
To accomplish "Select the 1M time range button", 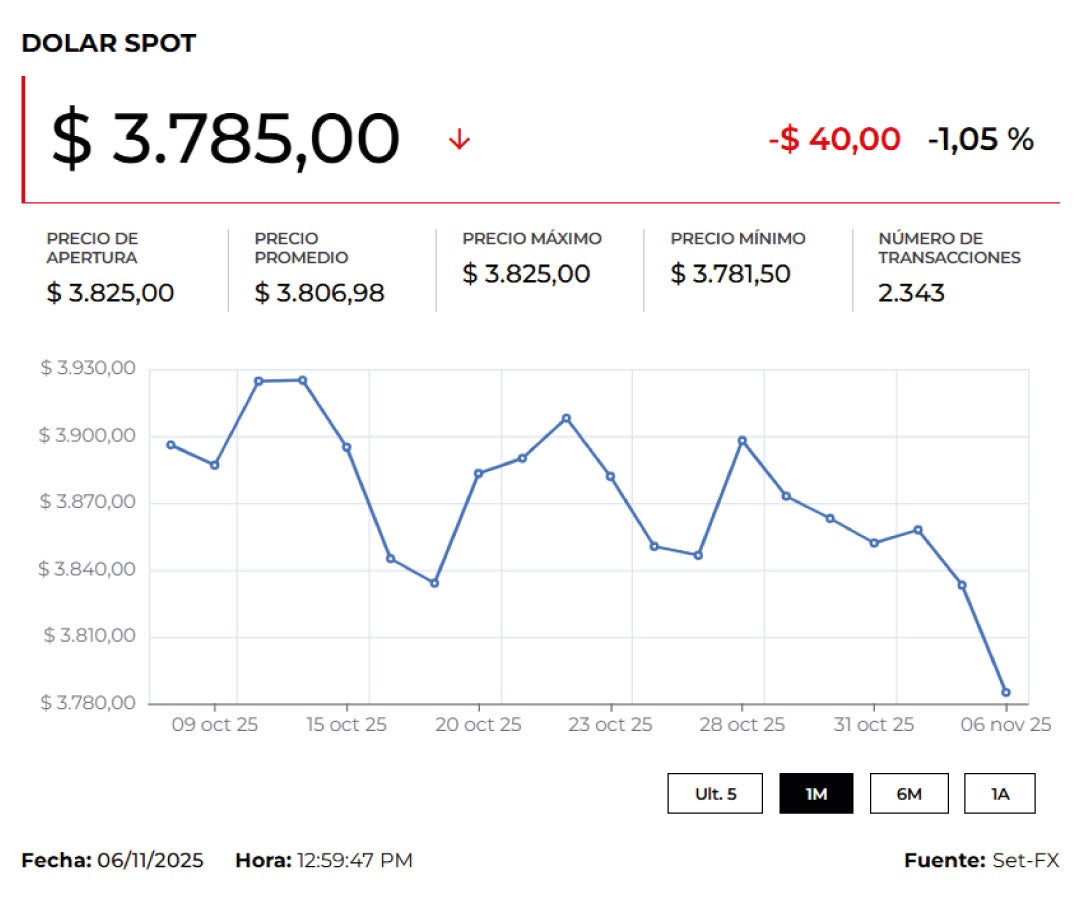I will coord(818,793).
